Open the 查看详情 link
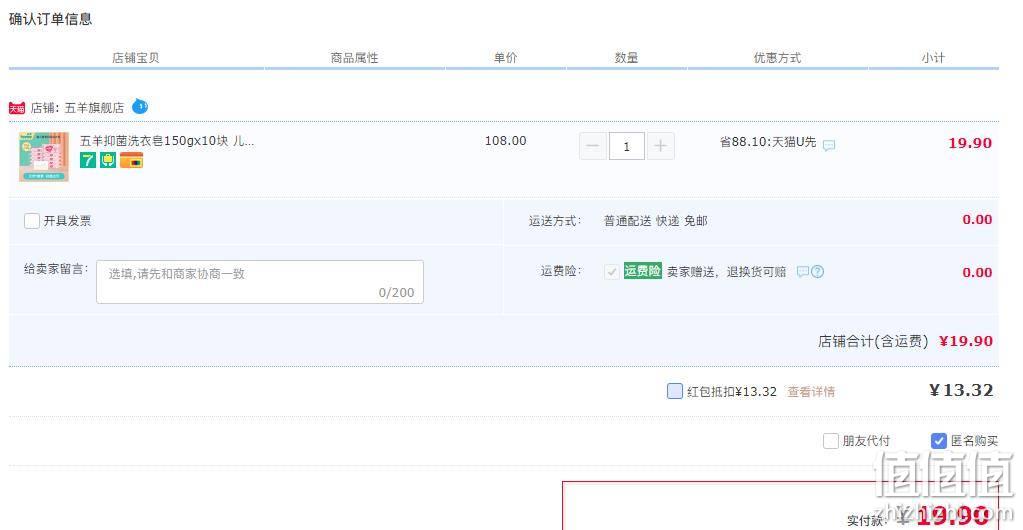 [811, 392]
